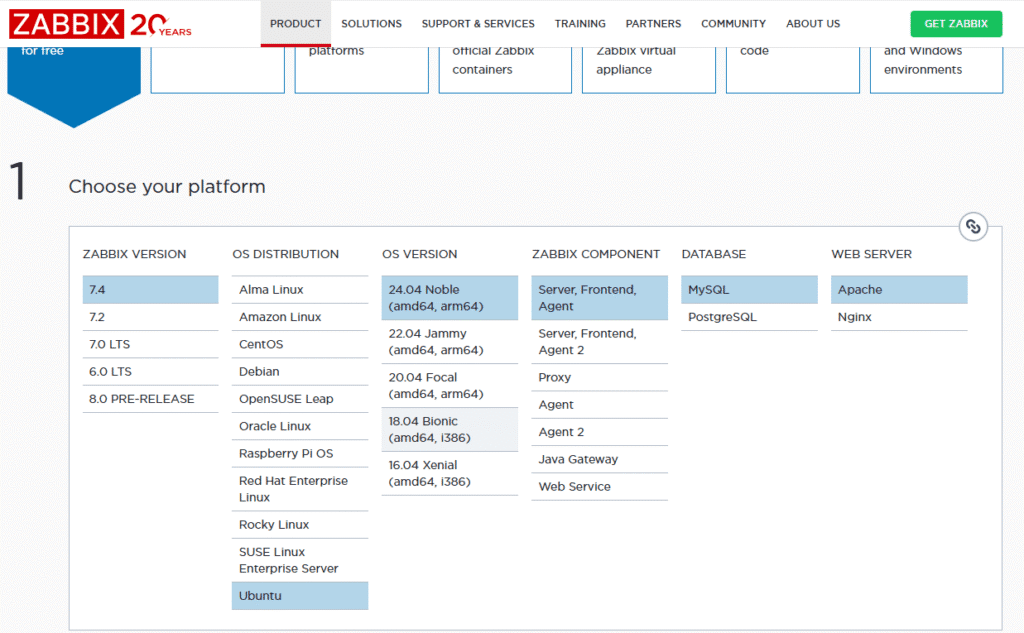Open the Solutions menu
Screen dimensions: 1024x633
[371, 24]
